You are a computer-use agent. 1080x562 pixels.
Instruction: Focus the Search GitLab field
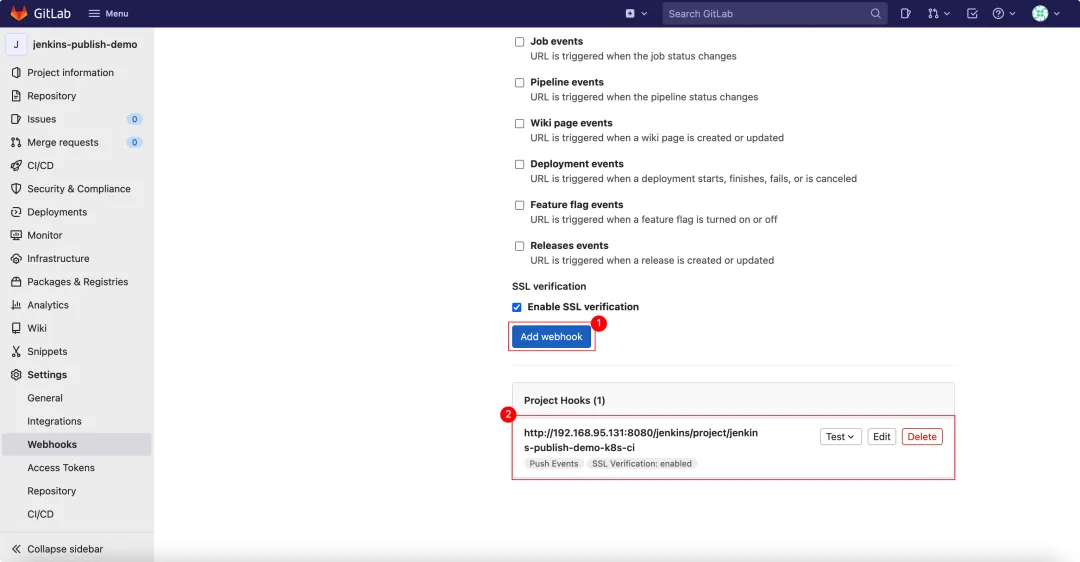pos(774,13)
